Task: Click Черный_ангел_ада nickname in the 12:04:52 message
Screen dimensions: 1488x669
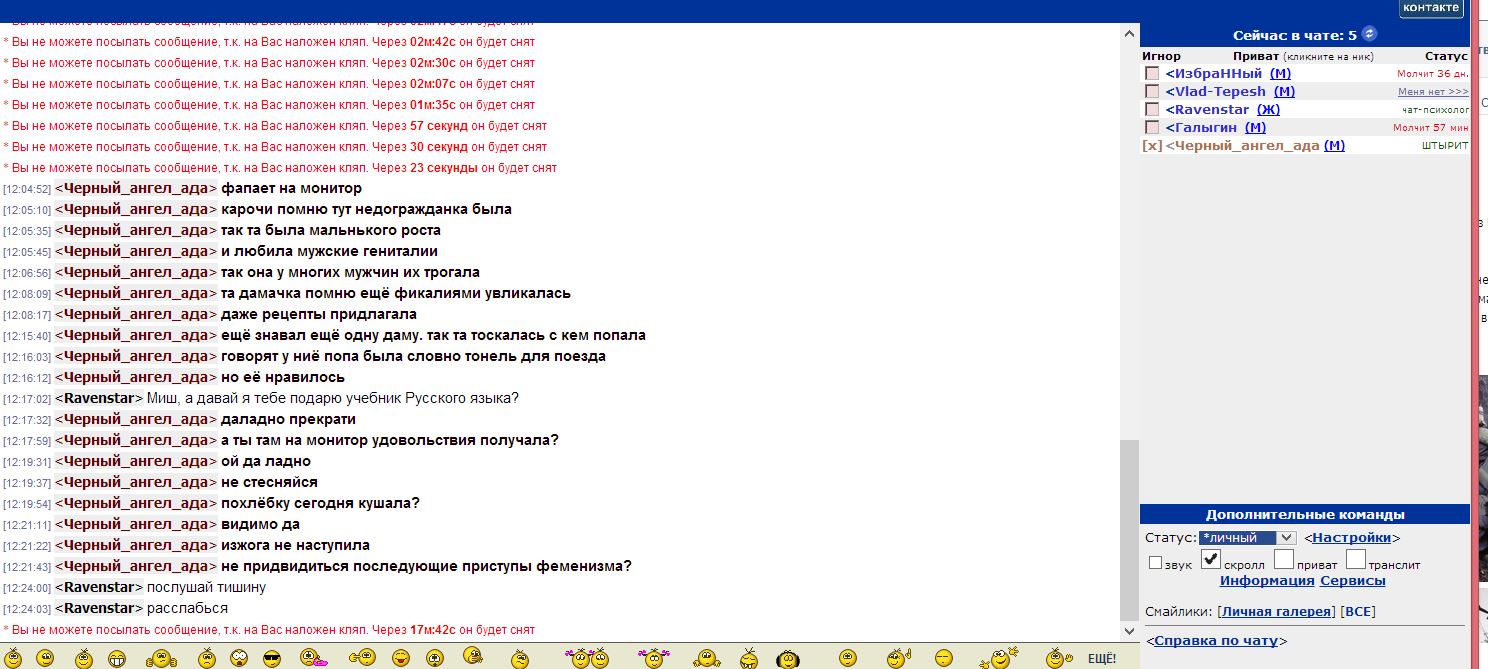Action: pos(136,189)
